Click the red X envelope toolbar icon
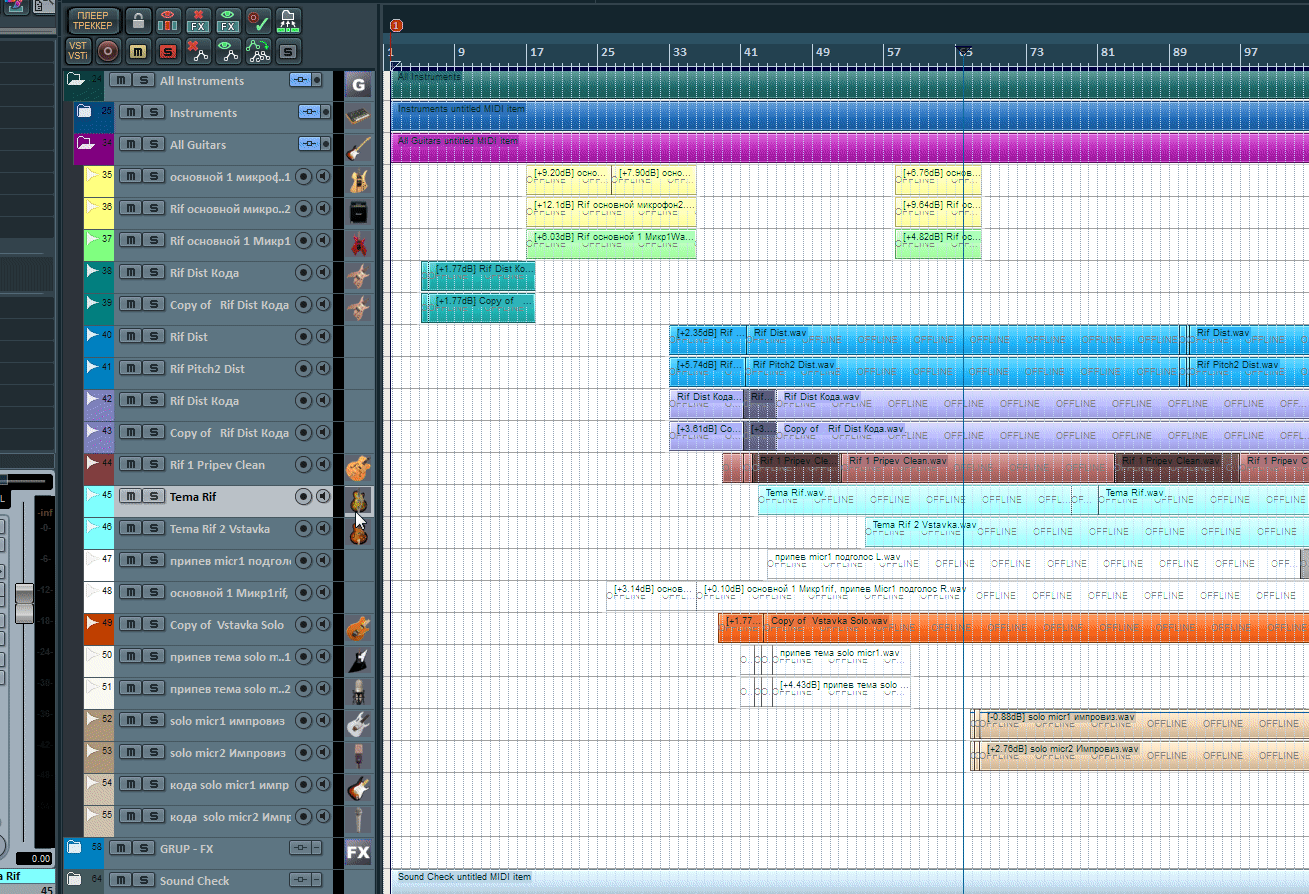Screen dimensions: 1309x894 coord(198,50)
